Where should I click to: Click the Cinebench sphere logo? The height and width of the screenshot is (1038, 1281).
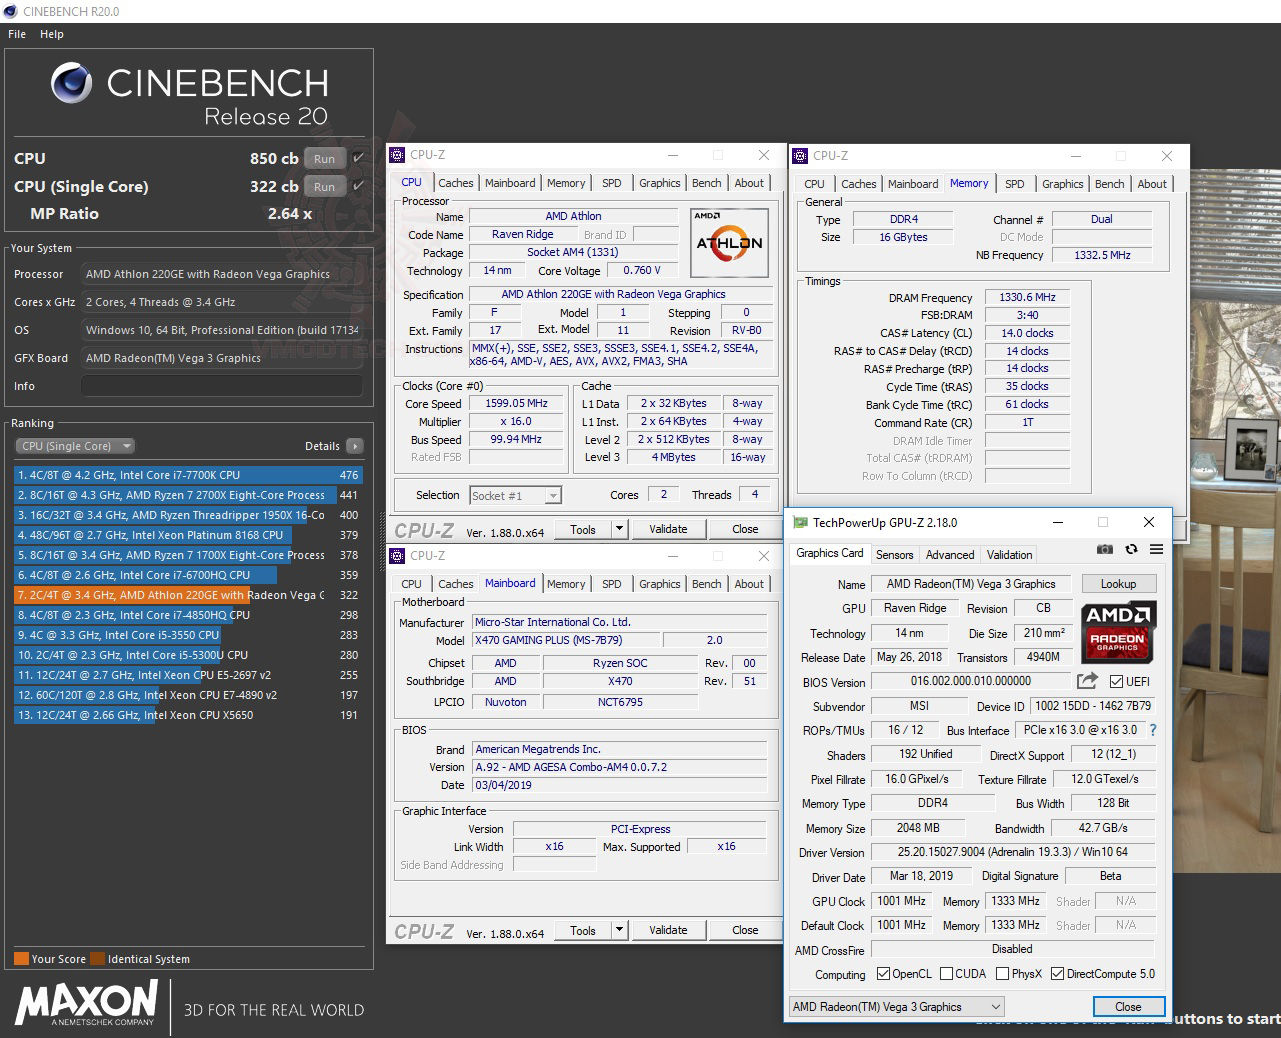point(72,83)
